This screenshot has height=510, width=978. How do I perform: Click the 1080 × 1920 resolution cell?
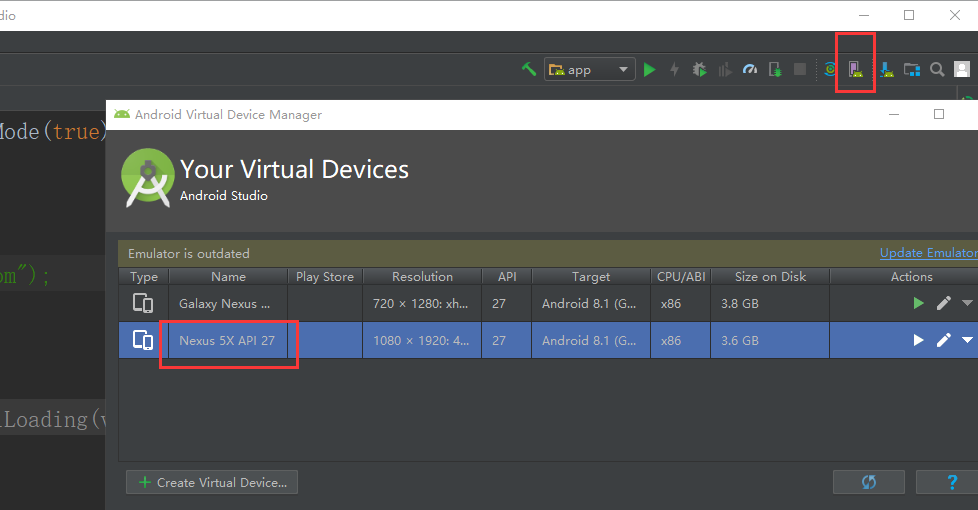click(421, 340)
